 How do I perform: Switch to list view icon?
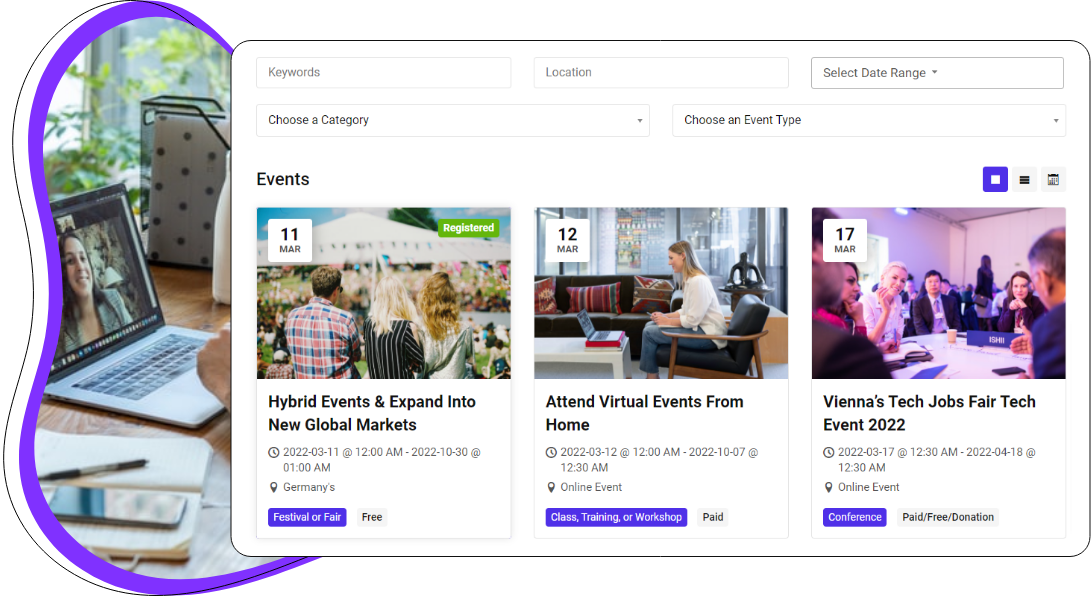click(x=1024, y=179)
